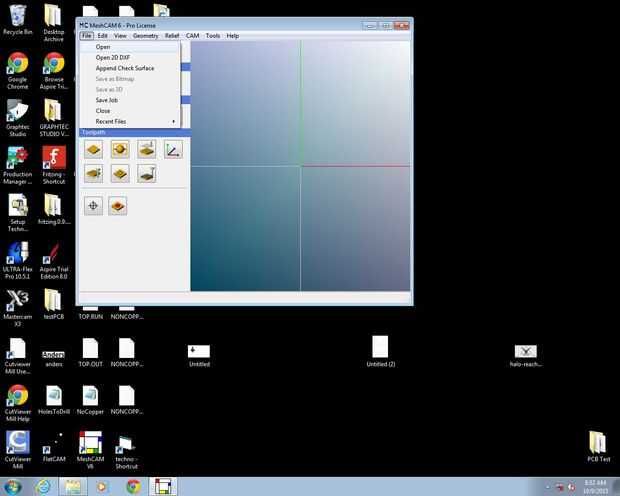Select the Recycle Bin desktop icon
Screen dimensions: 620x496
pos(17,20)
